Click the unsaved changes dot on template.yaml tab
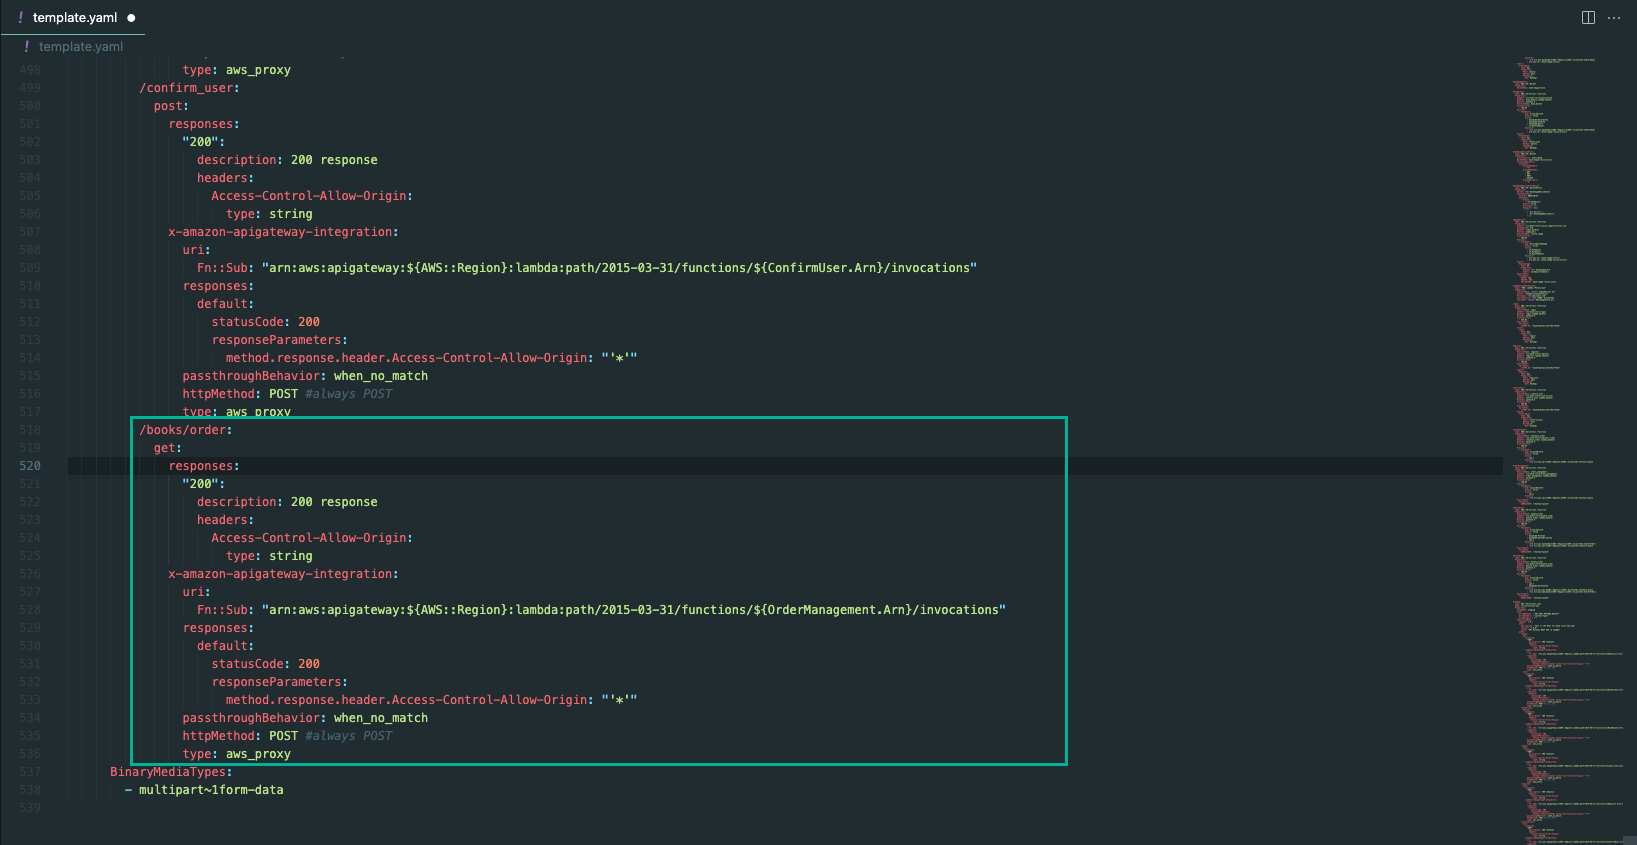1637x845 pixels. click(x=131, y=18)
